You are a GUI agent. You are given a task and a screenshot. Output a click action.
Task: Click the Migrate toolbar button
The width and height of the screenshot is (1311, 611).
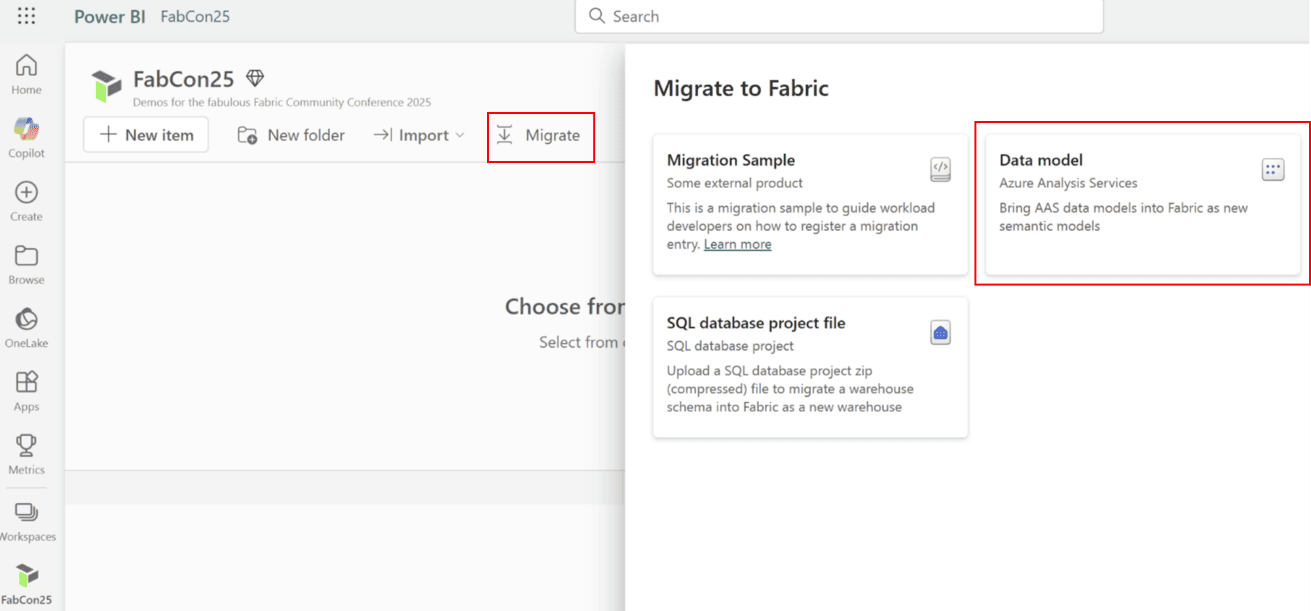[540, 135]
